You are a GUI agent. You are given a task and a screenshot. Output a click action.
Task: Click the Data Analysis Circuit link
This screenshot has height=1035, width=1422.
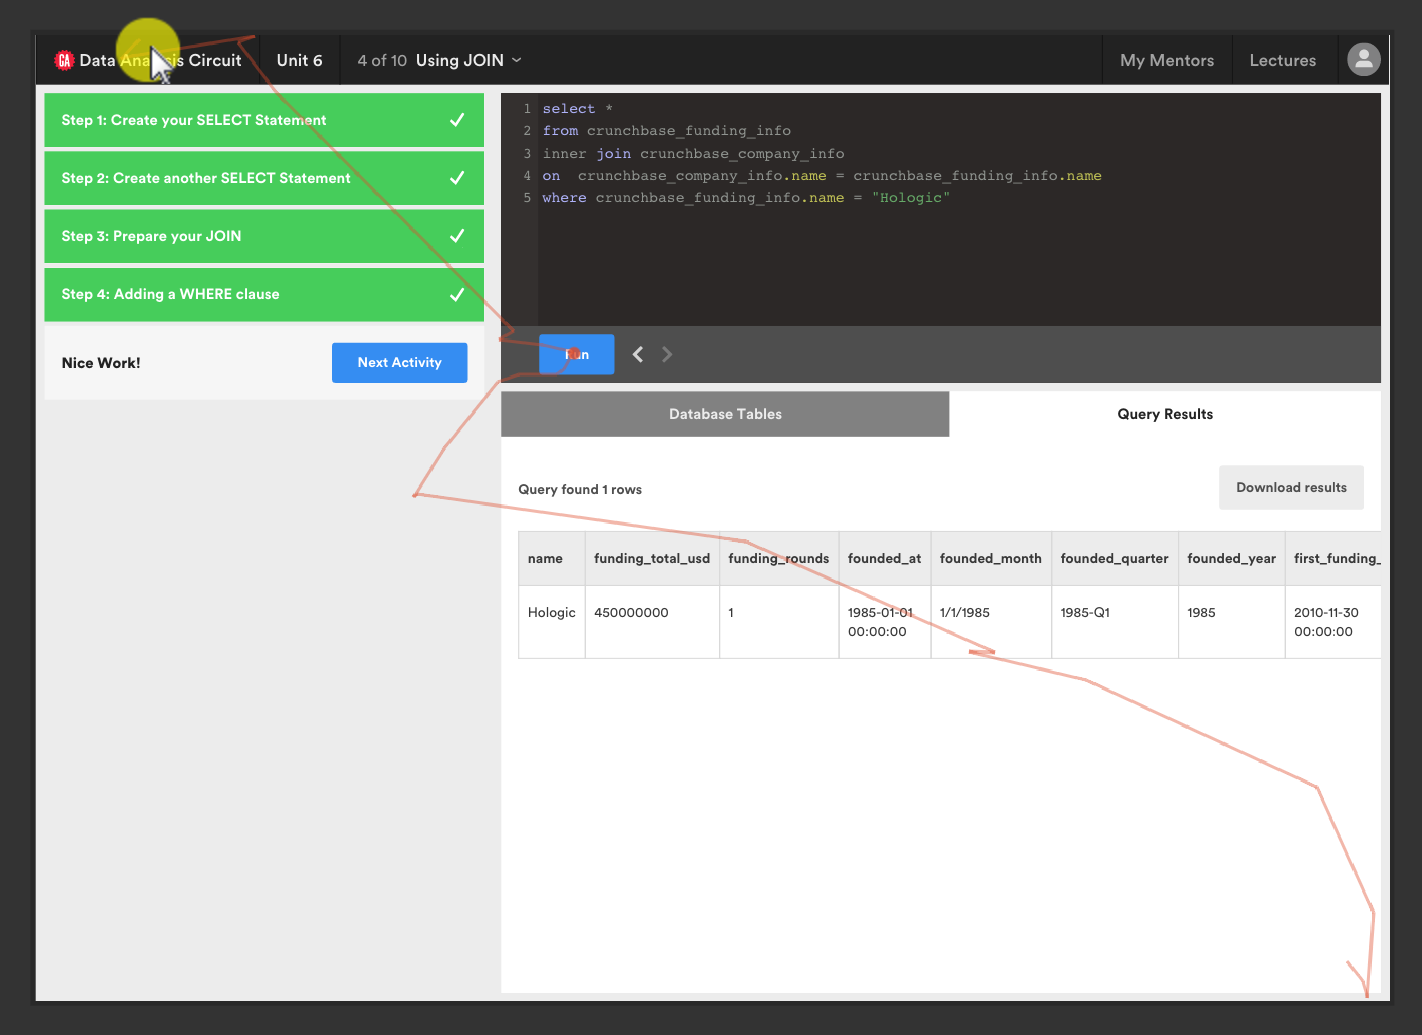point(160,60)
